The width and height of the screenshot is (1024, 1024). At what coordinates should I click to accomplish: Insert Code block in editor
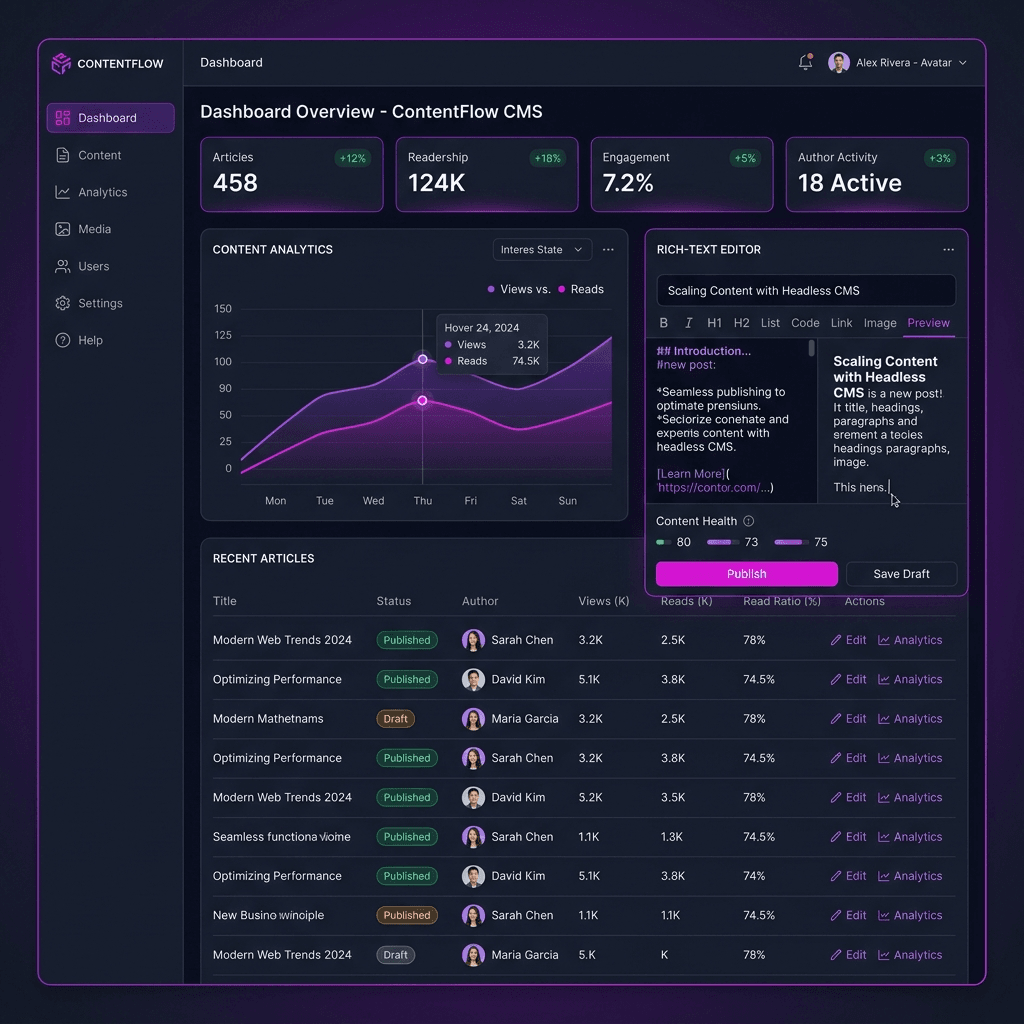pos(805,323)
